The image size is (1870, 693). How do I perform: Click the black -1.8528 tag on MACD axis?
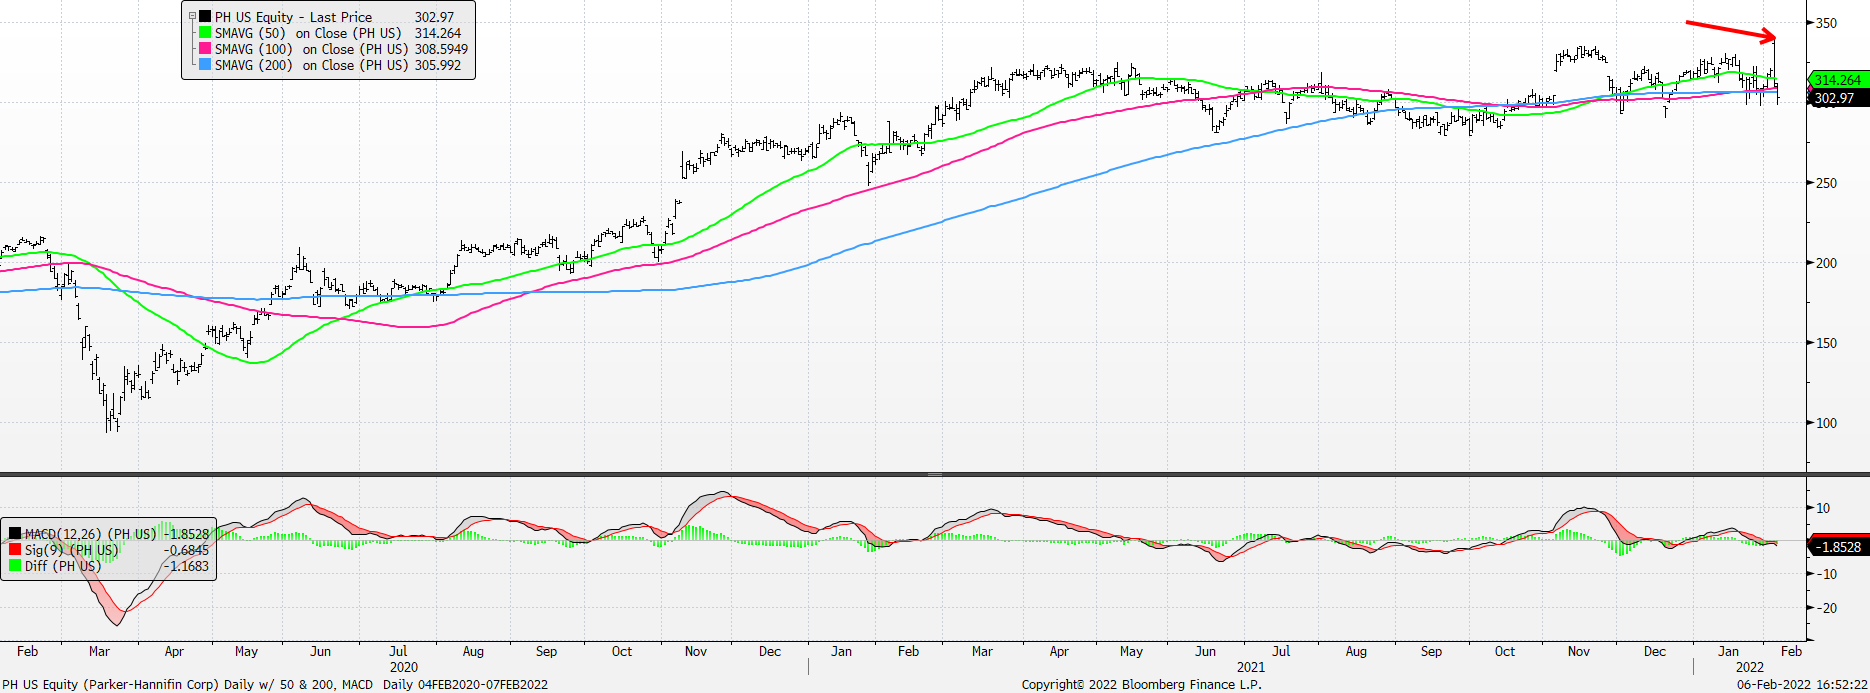click(1838, 547)
